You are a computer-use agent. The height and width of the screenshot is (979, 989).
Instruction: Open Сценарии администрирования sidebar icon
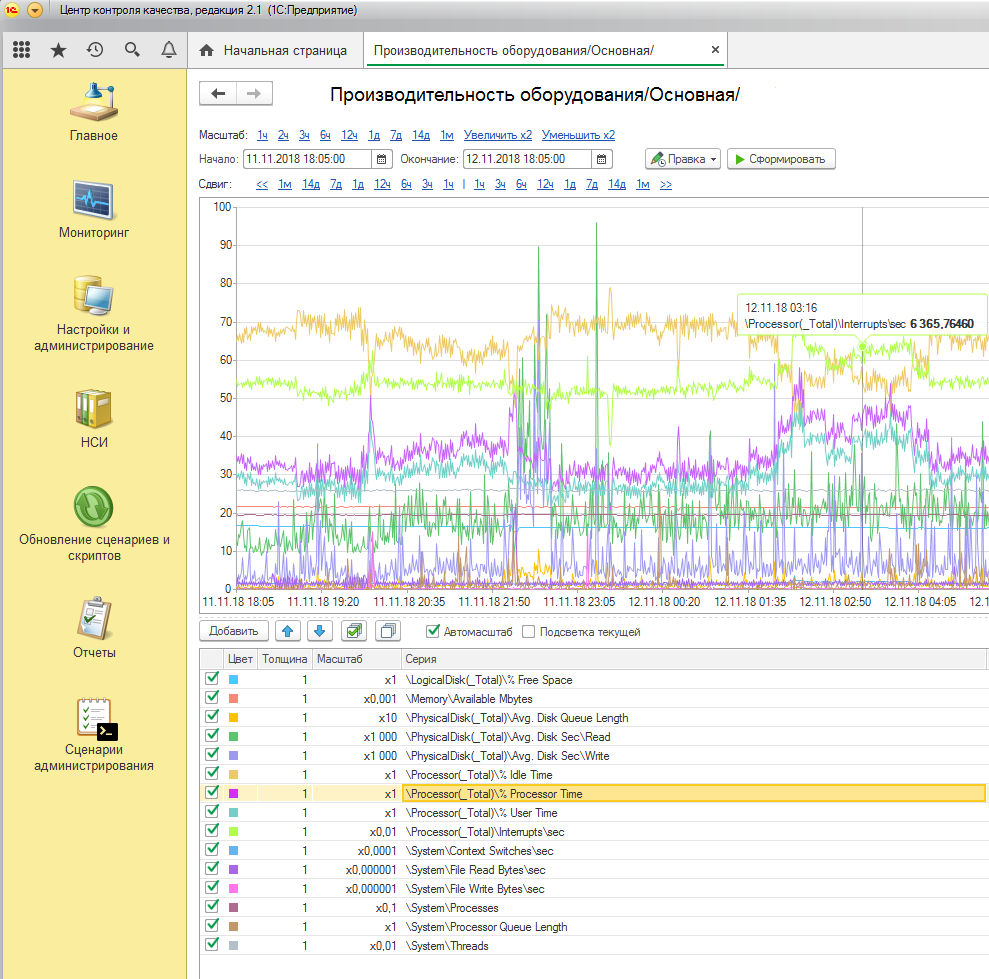[x=94, y=720]
